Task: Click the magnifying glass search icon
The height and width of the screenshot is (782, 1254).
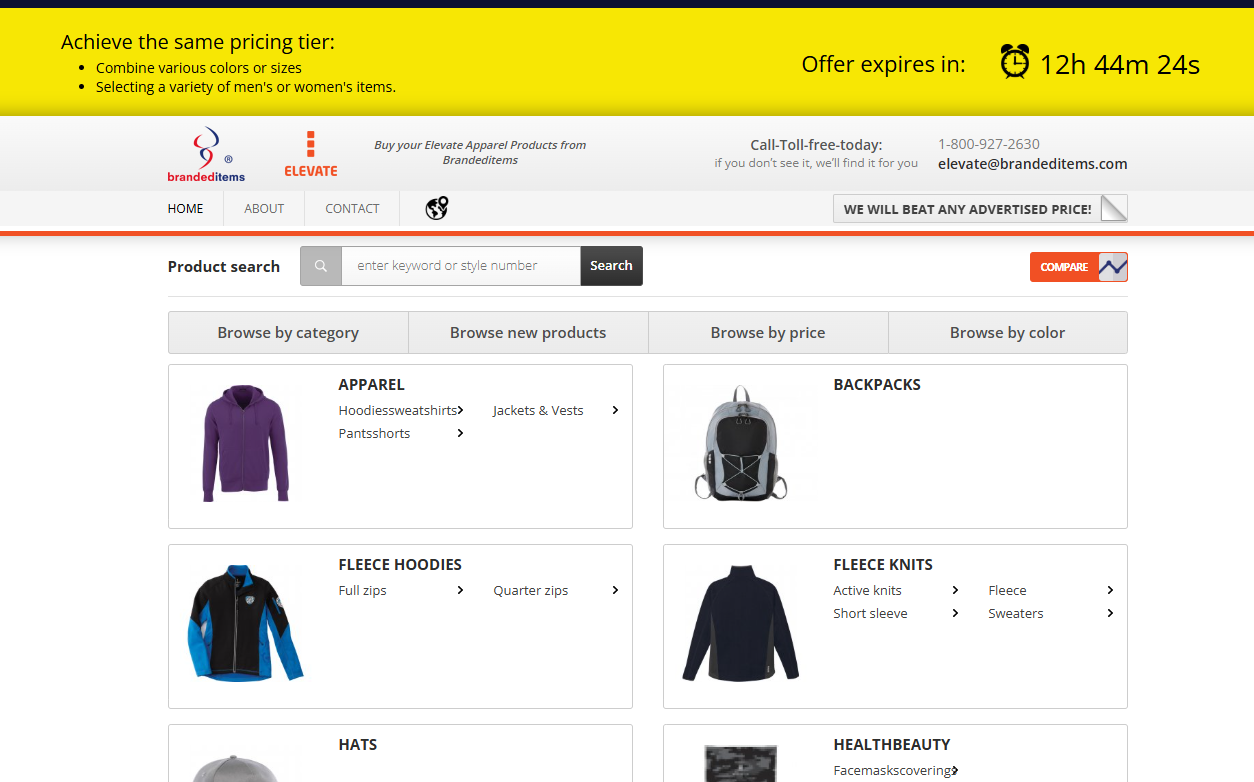Action: click(321, 266)
